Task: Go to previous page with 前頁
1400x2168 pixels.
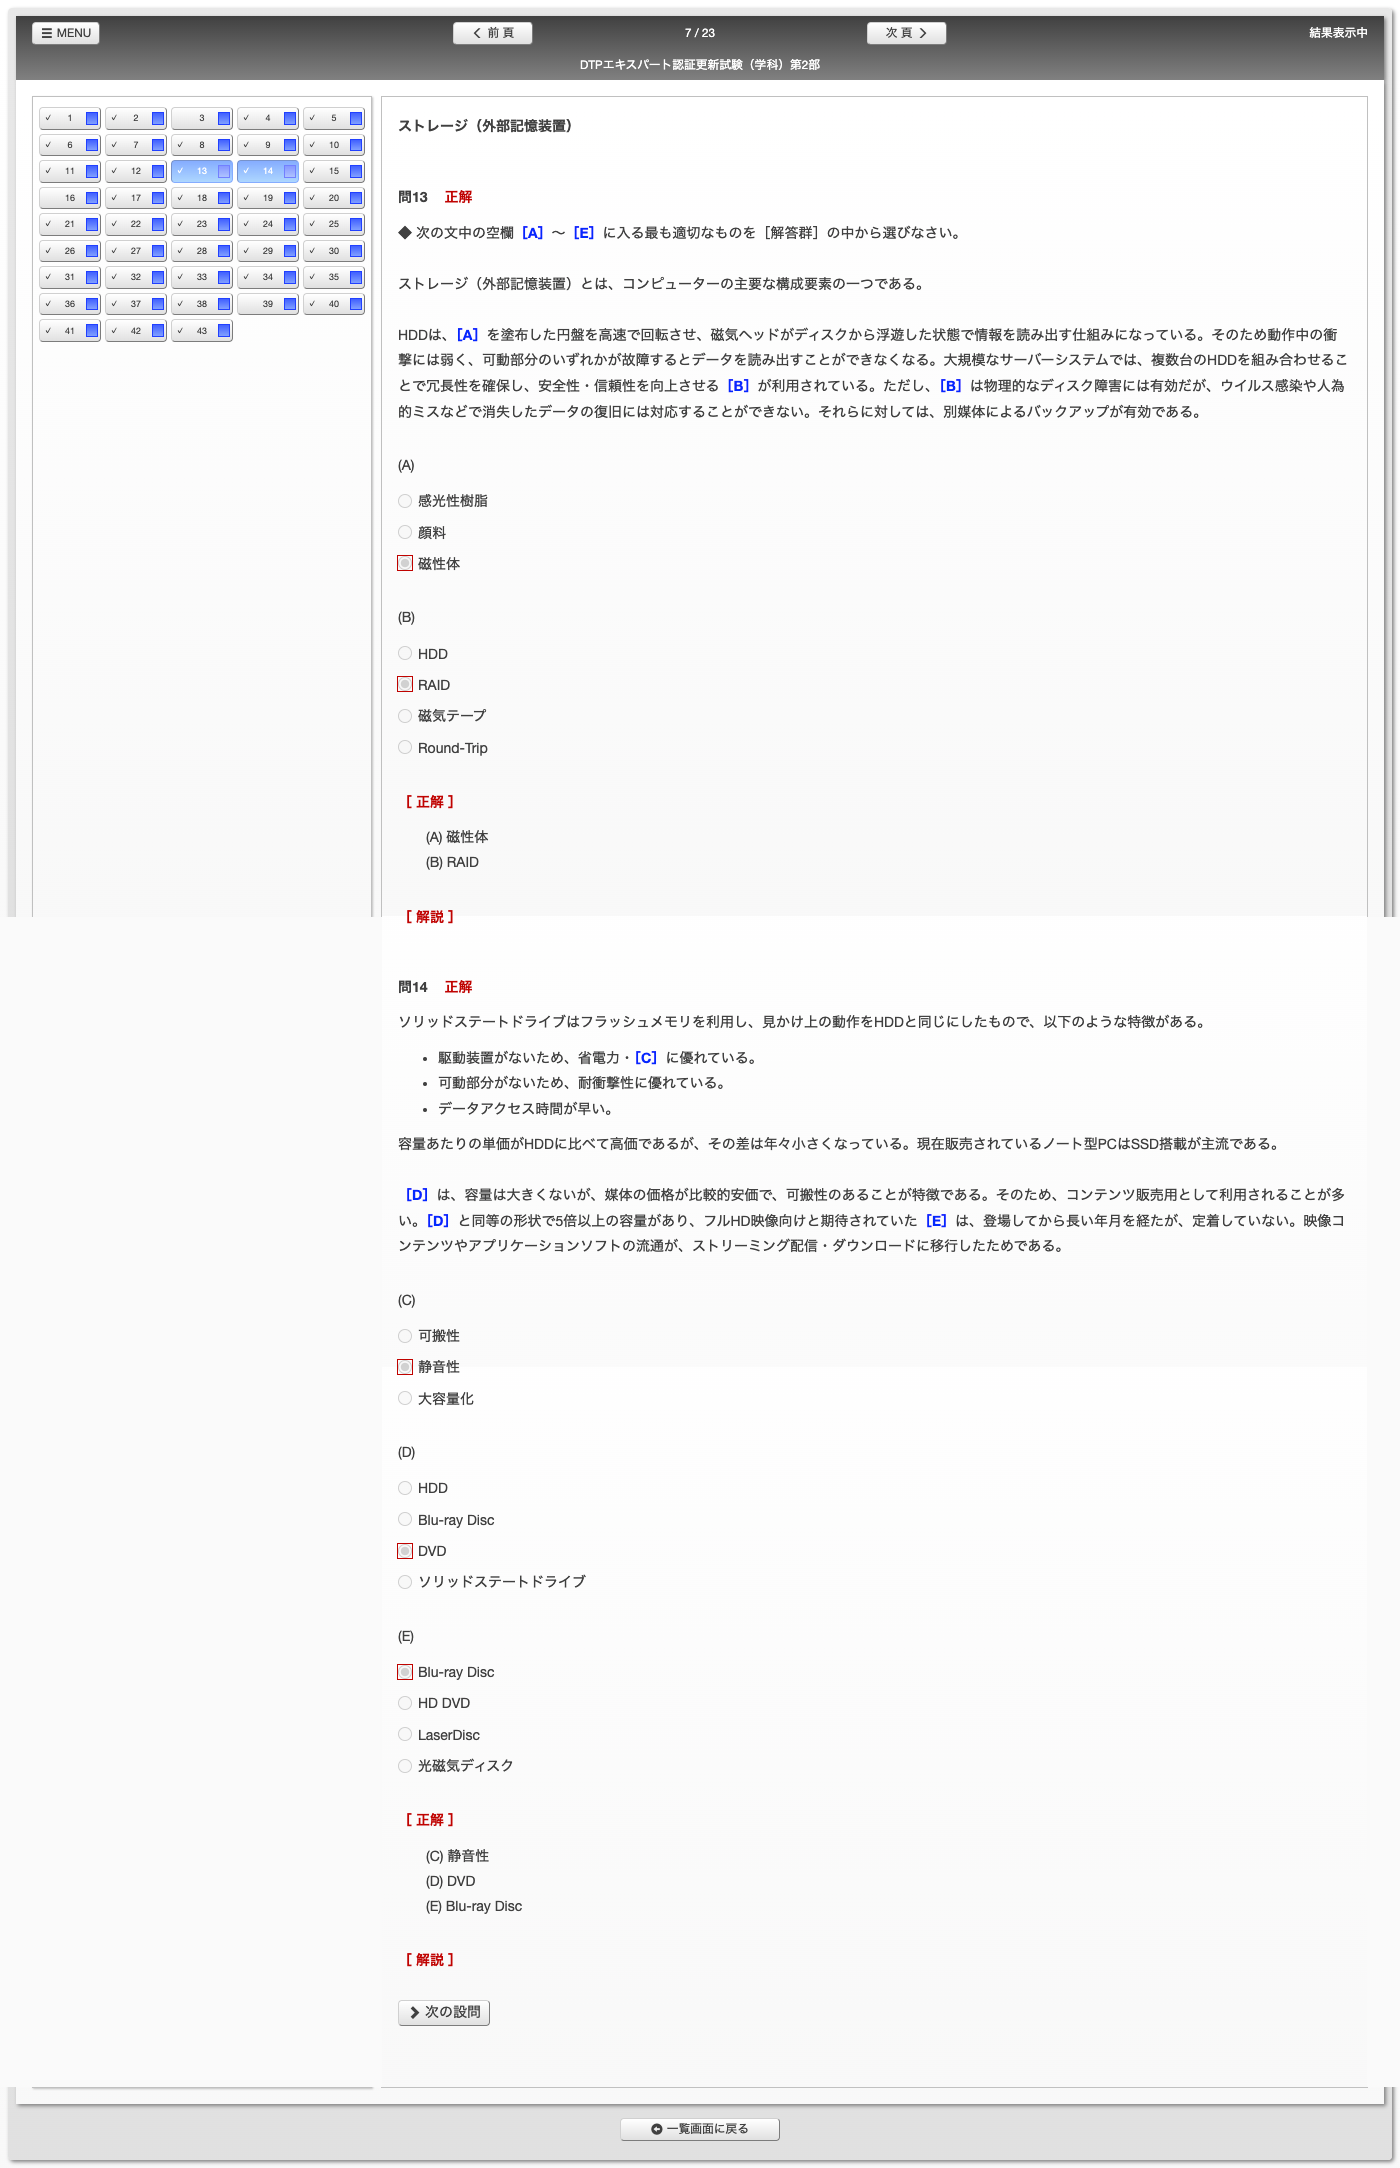Action: (492, 33)
